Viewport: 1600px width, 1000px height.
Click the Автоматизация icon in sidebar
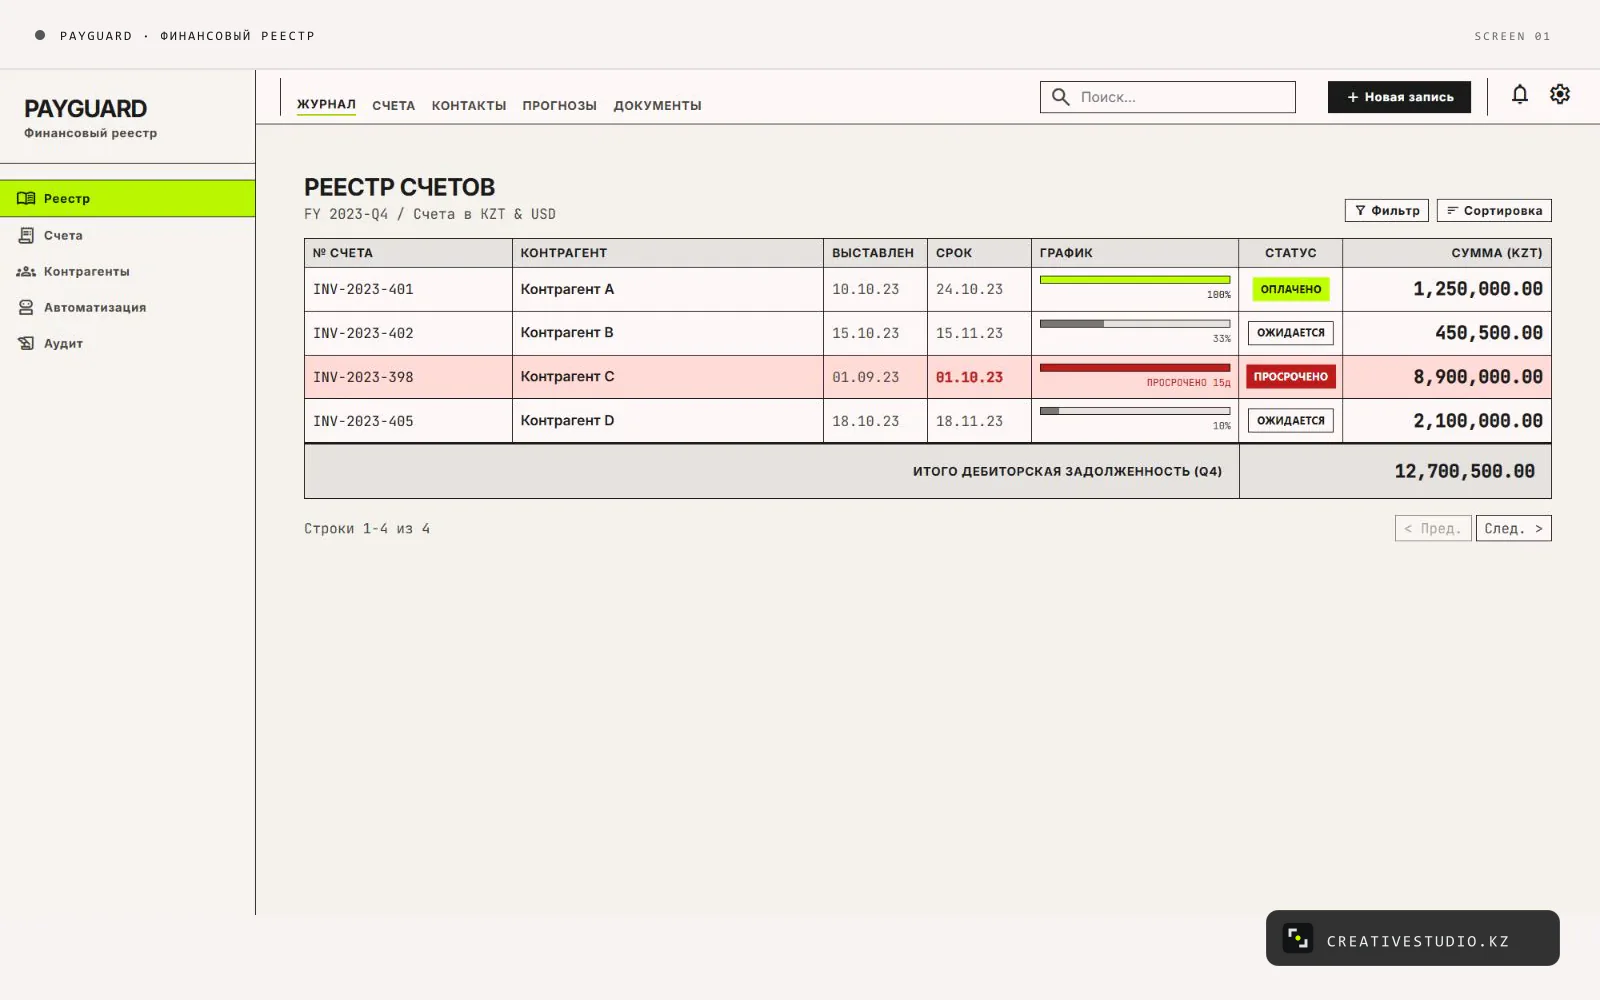coord(26,307)
